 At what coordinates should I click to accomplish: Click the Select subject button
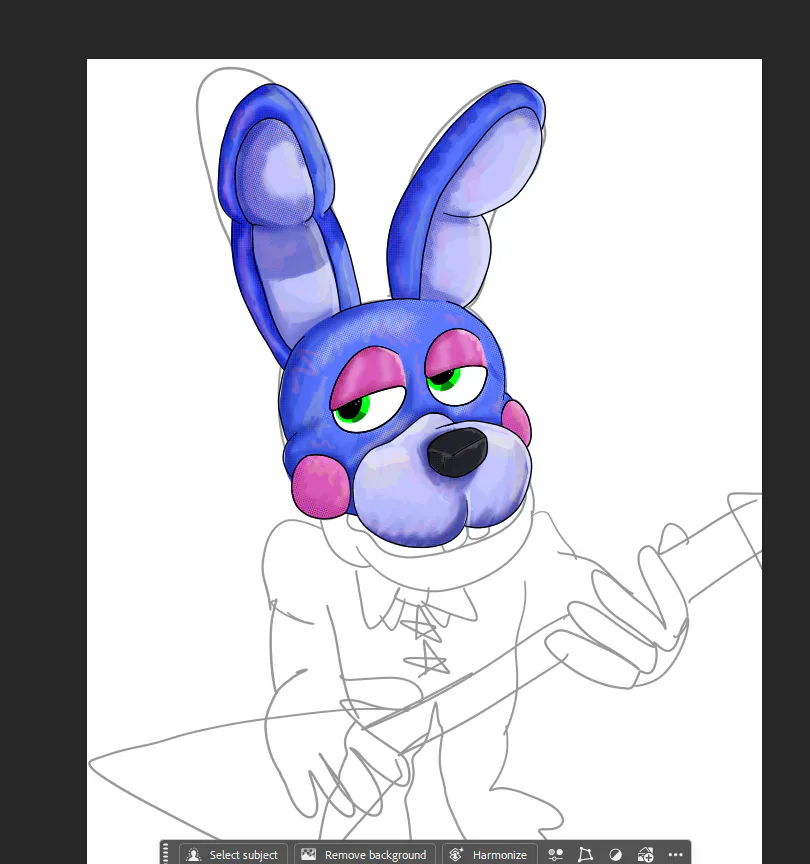click(x=233, y=854)
